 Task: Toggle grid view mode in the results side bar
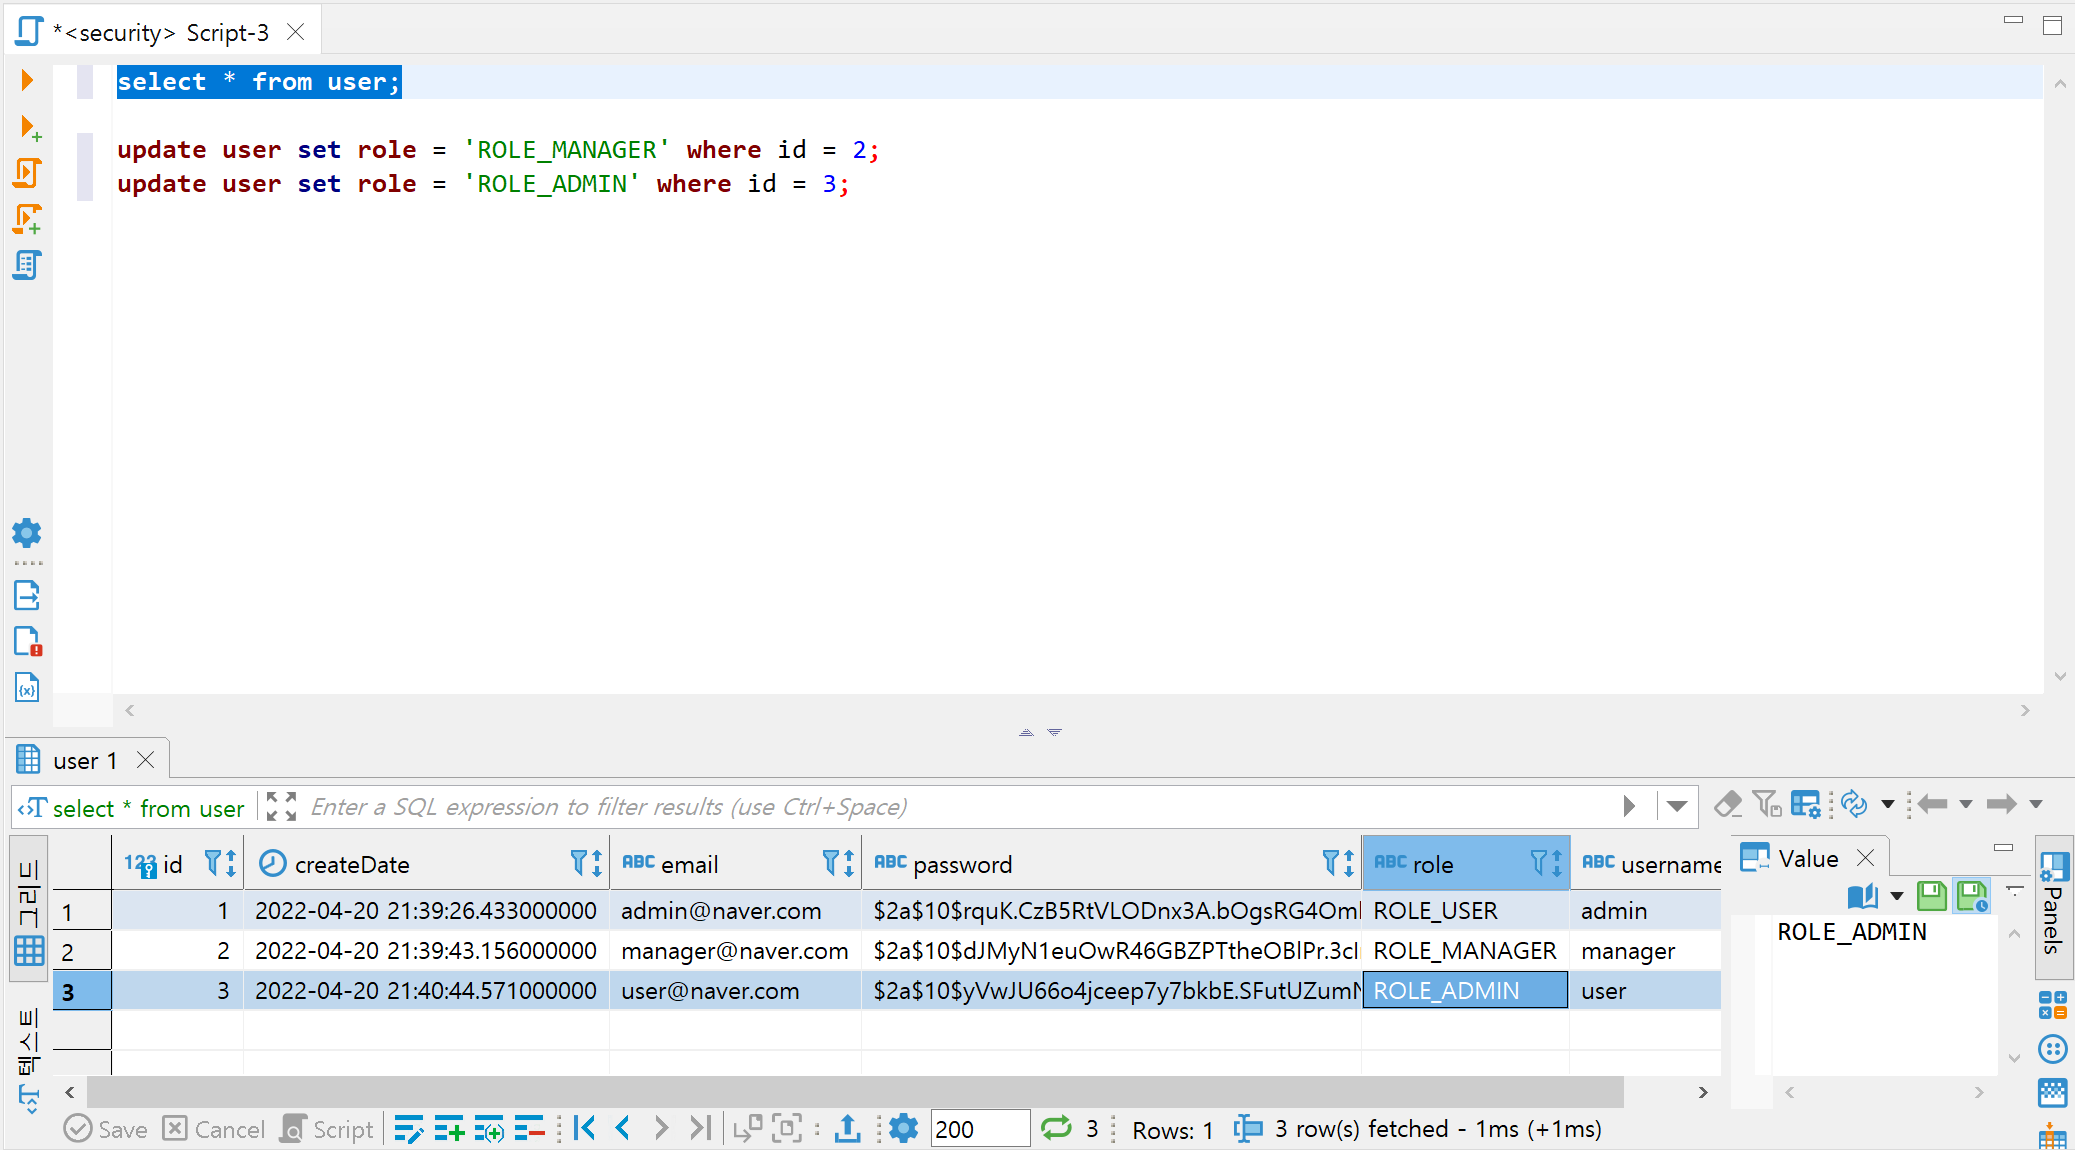[29, 950]
